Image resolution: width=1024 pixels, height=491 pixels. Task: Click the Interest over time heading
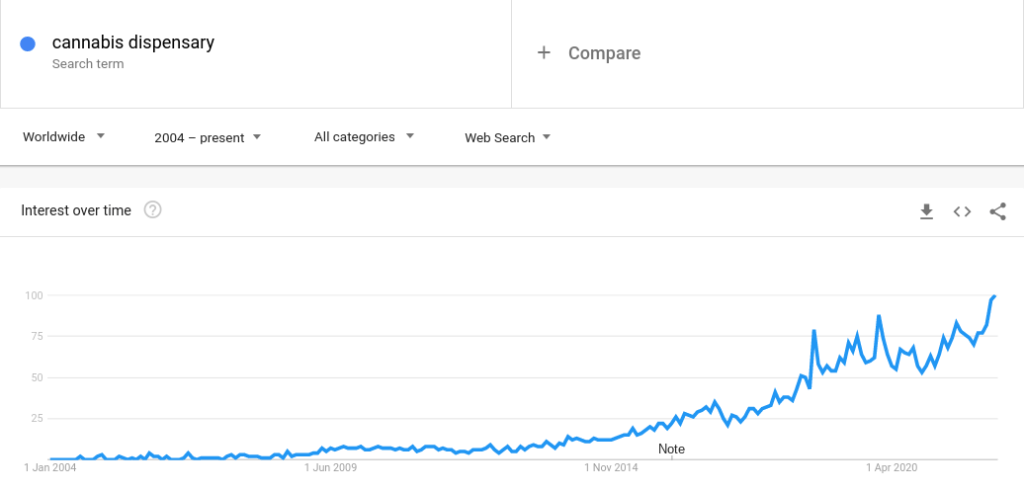coord(76,210)
